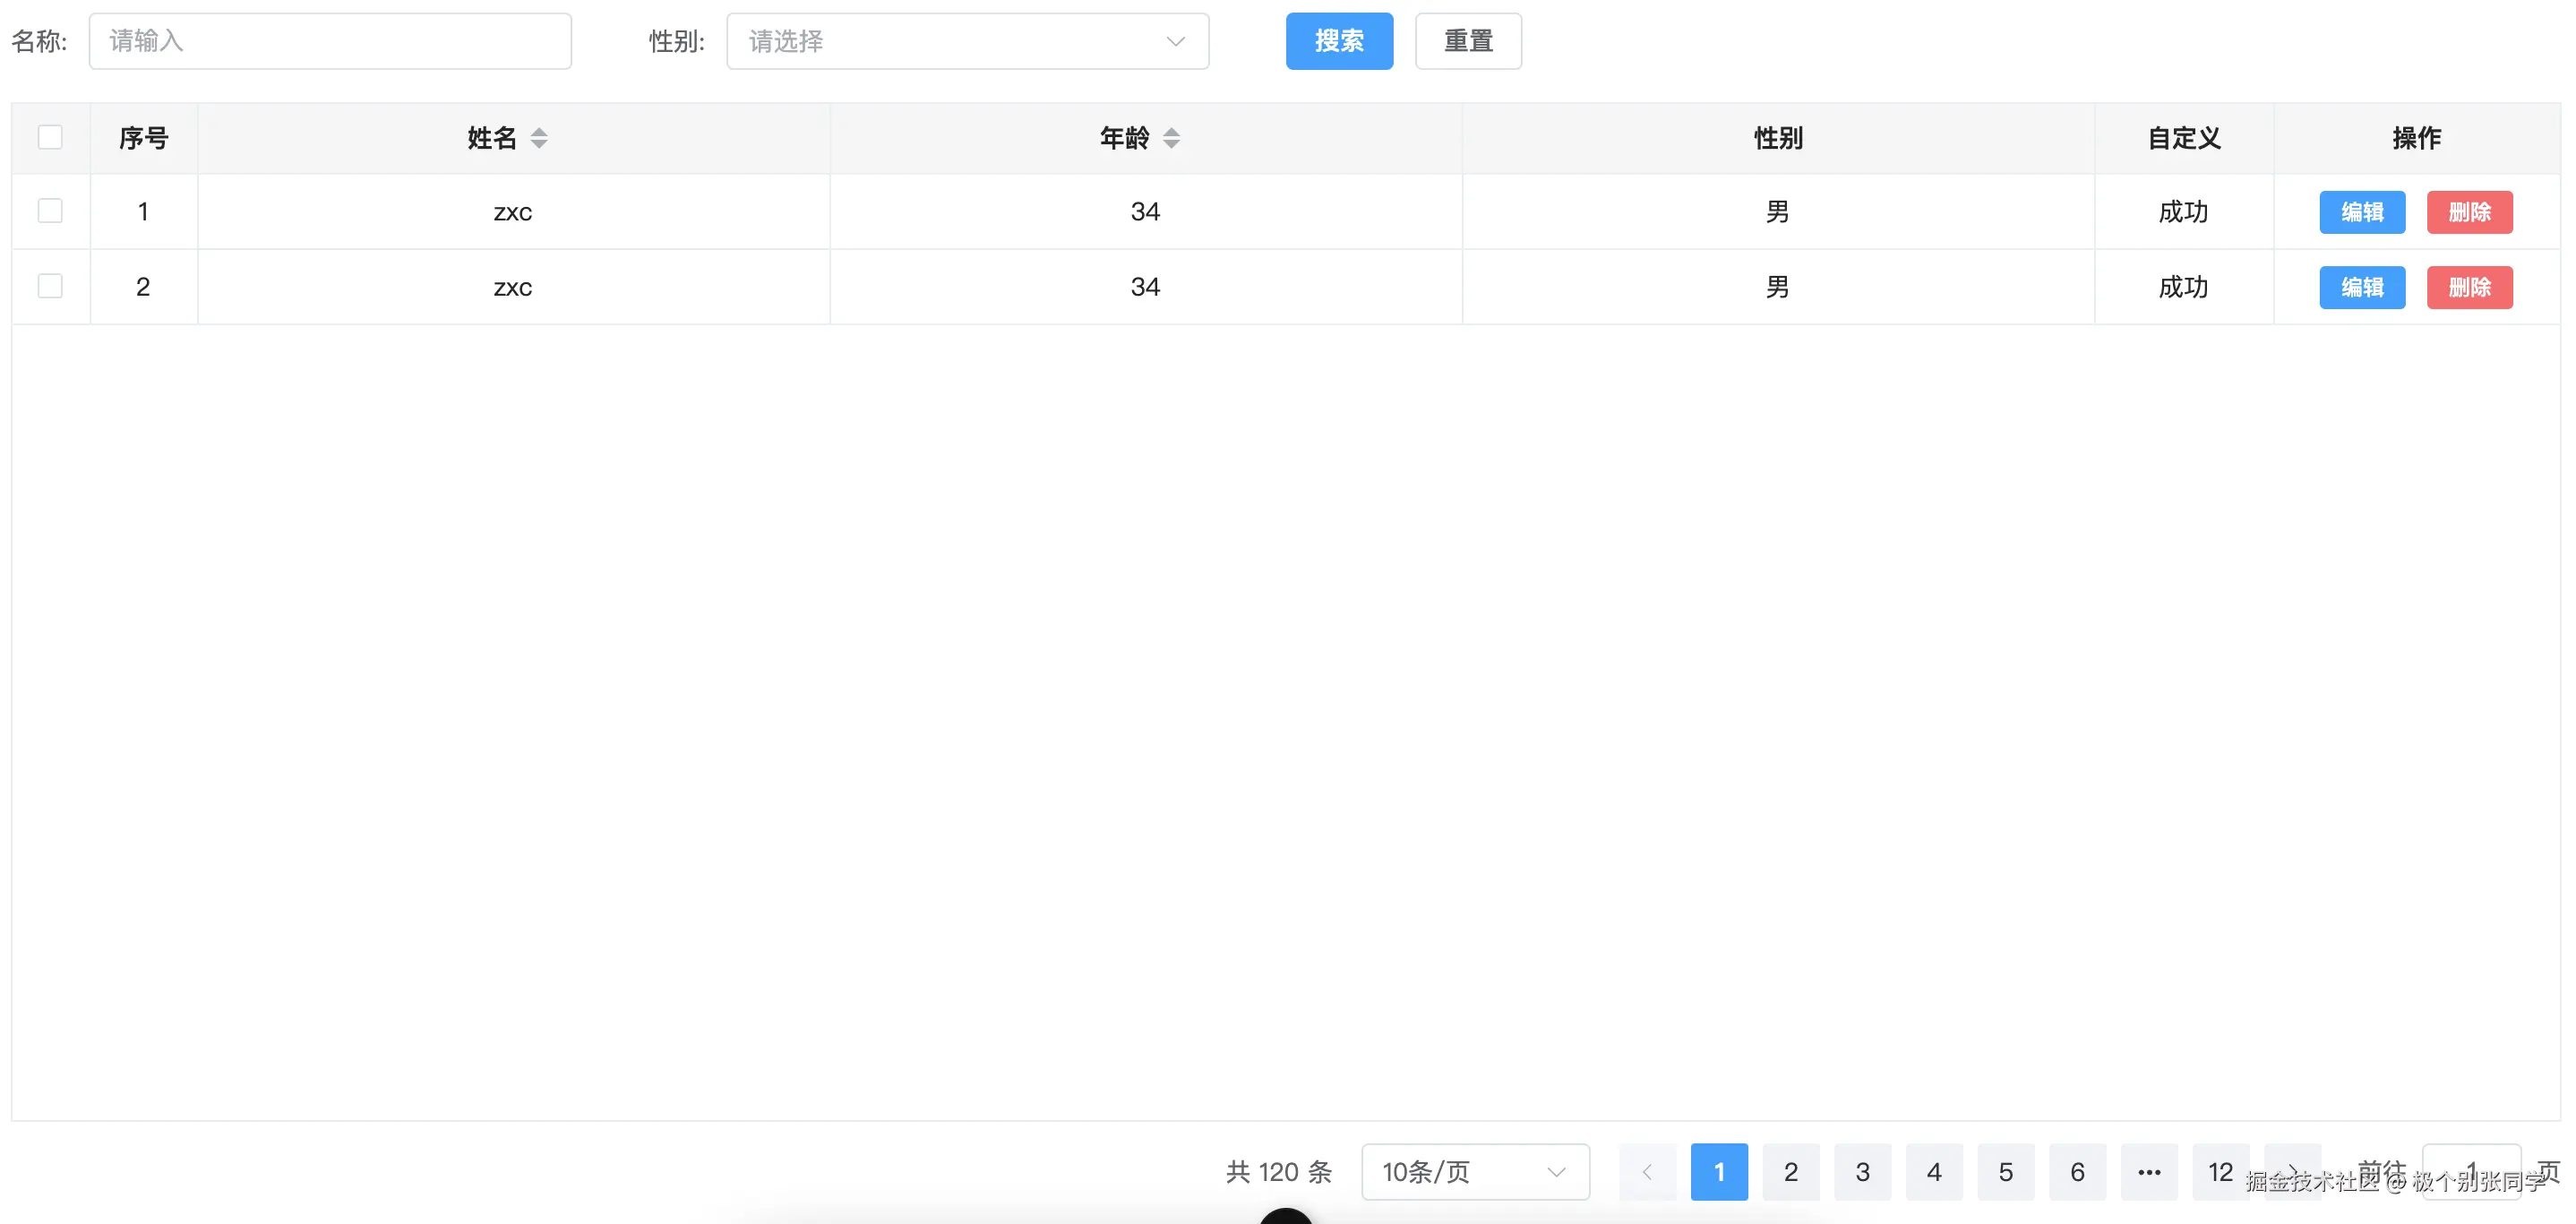Click 编辑 button in first row

point(2362,212)
